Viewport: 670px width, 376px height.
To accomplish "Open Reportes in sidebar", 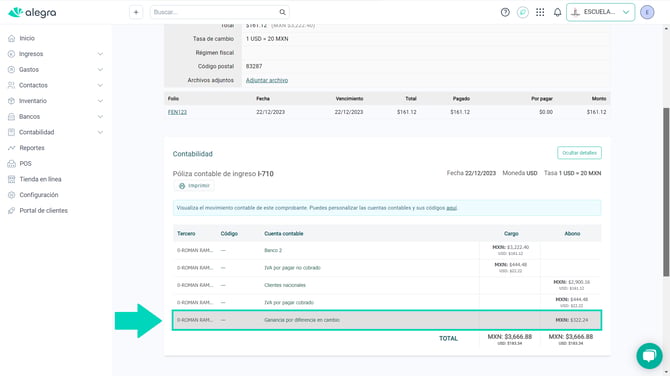I will click(x=32, y=148).
